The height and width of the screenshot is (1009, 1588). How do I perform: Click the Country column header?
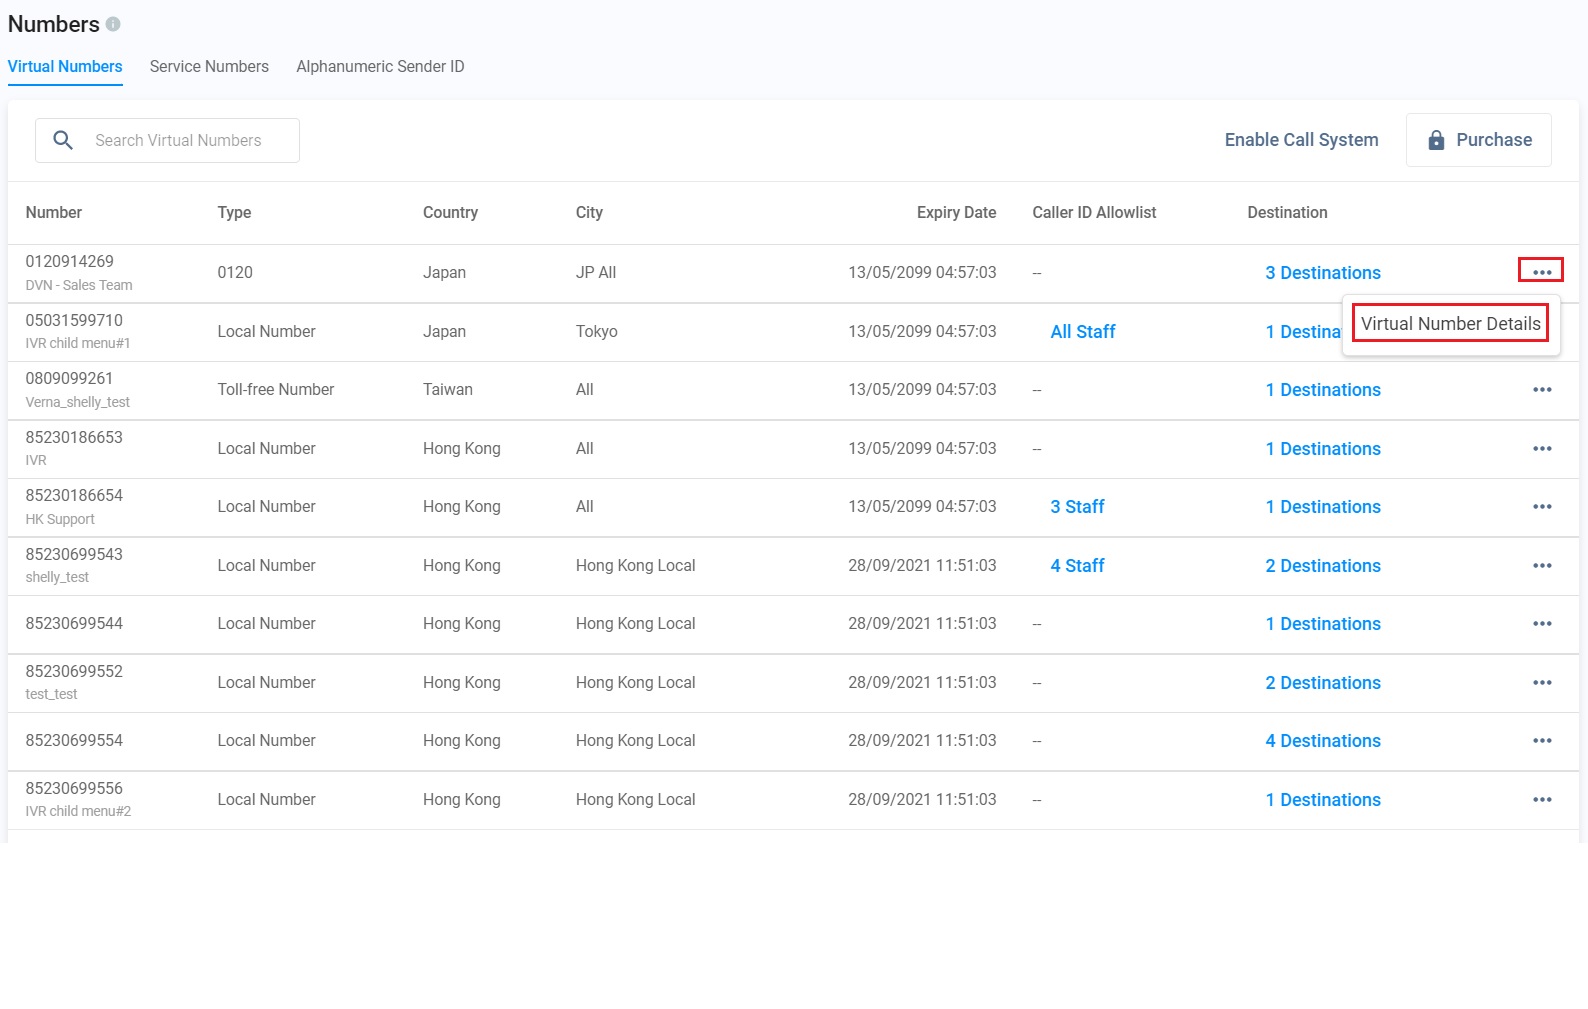450,212
